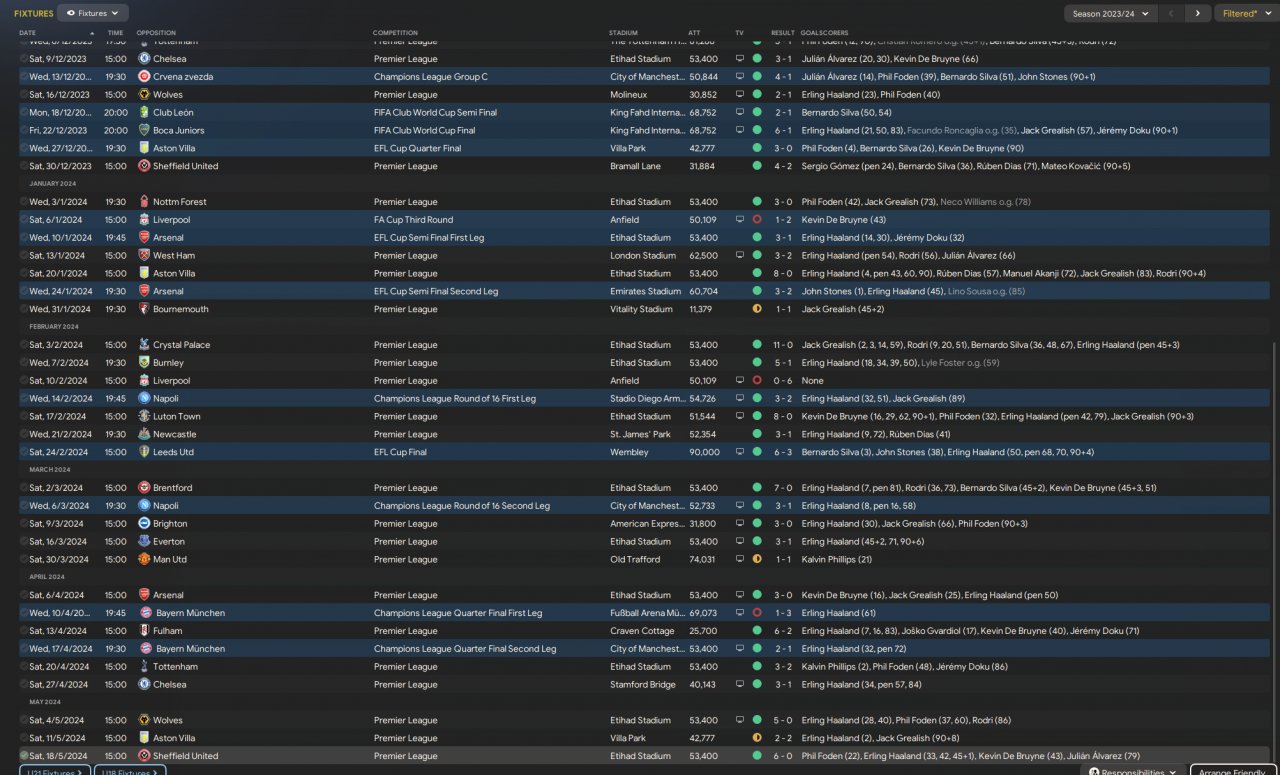Image resolution: width=1280 pixels, height=775 pixels.
Task: Tick the selection check for the West Ham fixture
Action: click(x=24, y=256)
